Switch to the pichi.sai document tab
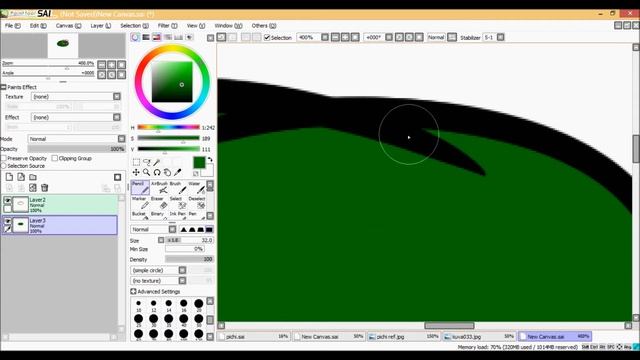Image resolution: width=640 pixels, height=360 pixels. pos(254,337)
